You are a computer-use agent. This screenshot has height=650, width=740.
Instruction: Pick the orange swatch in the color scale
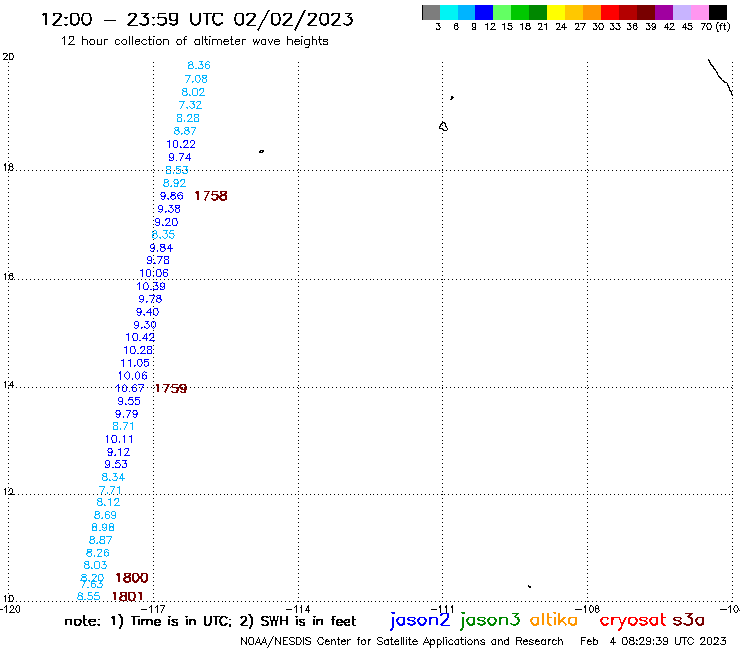(592, 12)
